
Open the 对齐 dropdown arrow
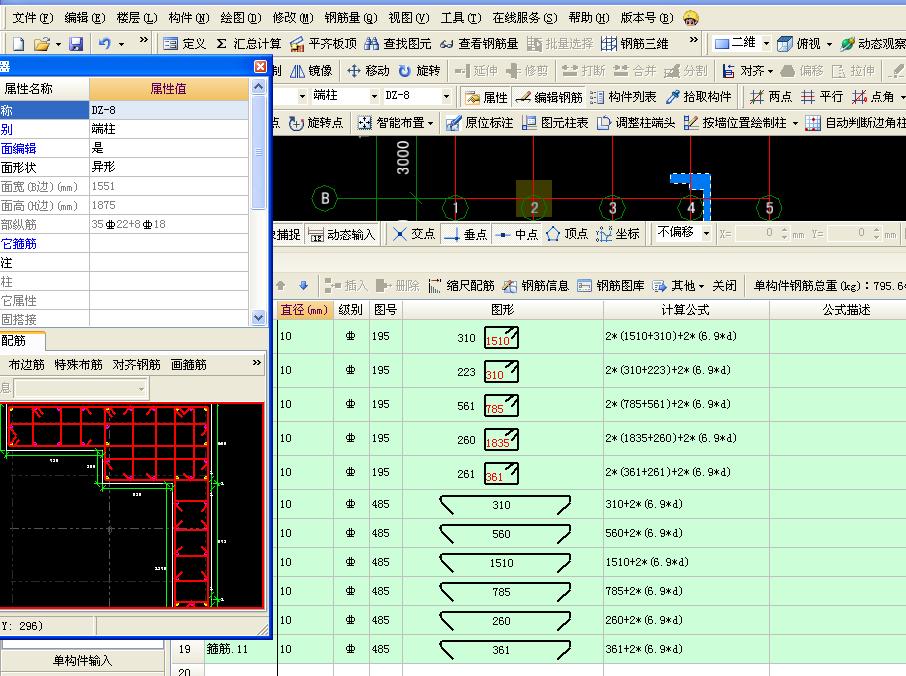tap(770, 71)
